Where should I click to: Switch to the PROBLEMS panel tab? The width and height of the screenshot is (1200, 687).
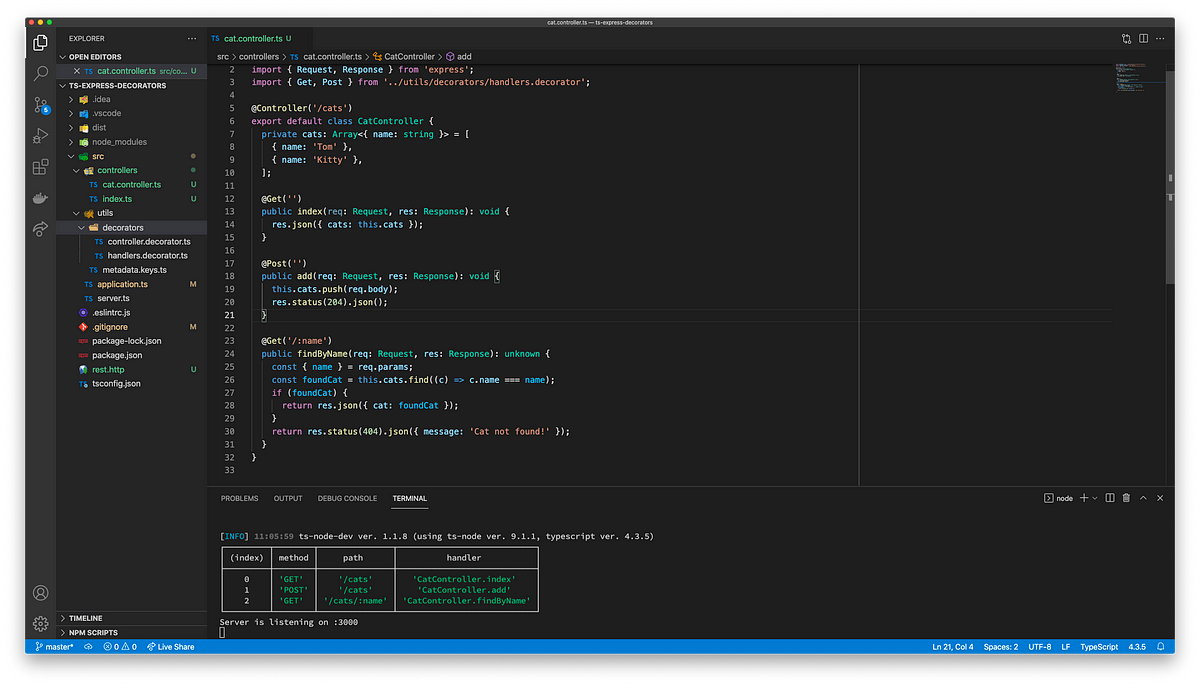click(240, 498)
